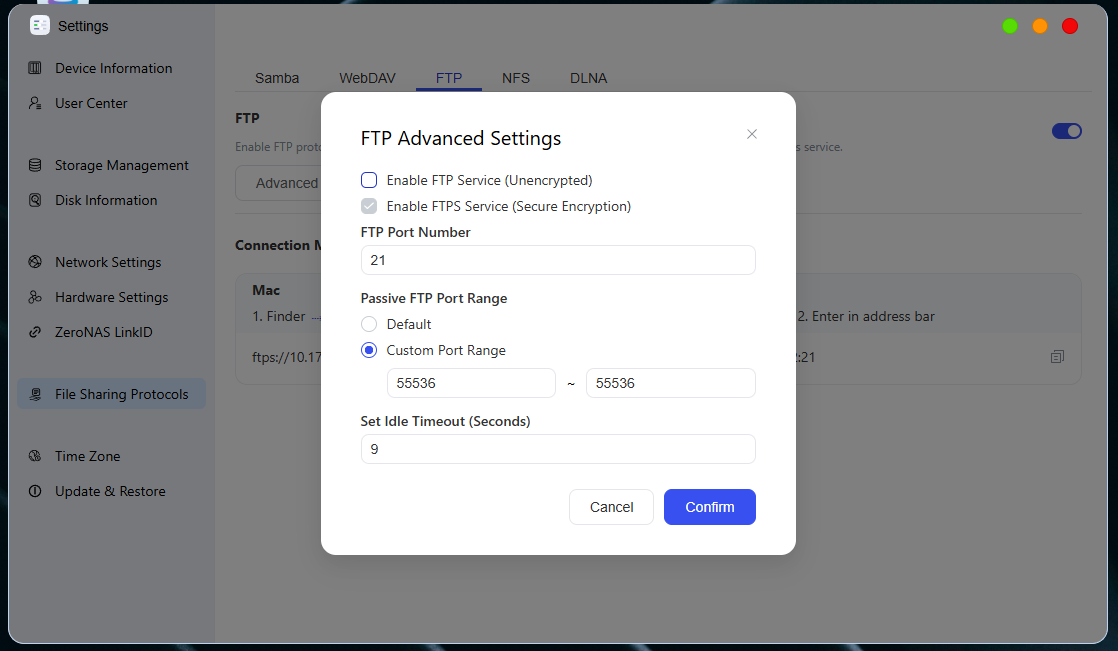Select Hardware Settings icon
Image resolution: width=1118 pixels, height=651 pixels.
[x=34, y=297]
